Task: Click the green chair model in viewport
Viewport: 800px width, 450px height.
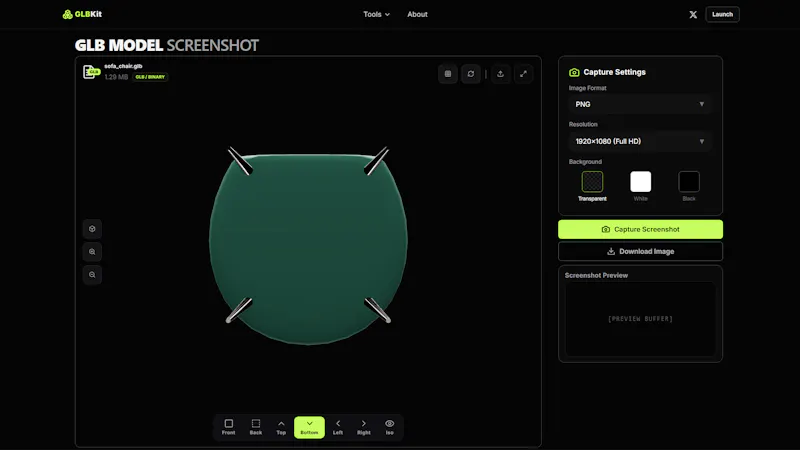Action: (308, 246)
